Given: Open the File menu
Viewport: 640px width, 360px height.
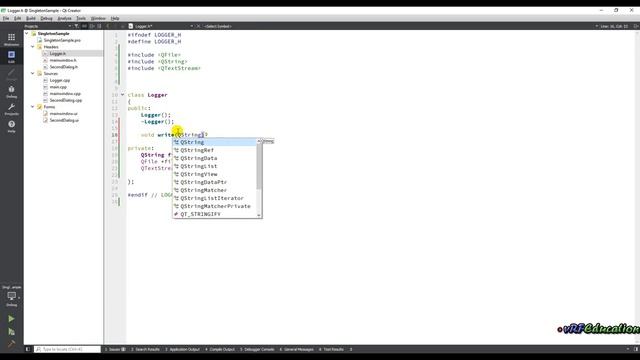Looking at the screenshot, I should tap(6, 18).
